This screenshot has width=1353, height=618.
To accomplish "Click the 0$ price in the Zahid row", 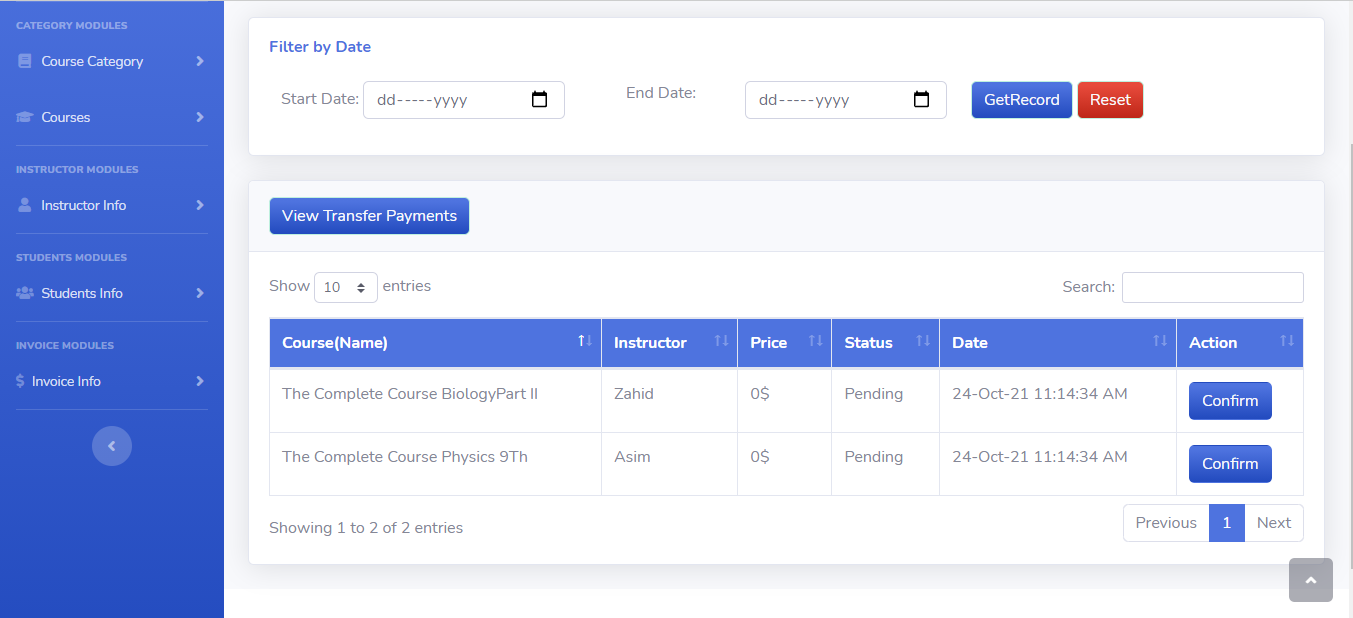I will [760, 394].
